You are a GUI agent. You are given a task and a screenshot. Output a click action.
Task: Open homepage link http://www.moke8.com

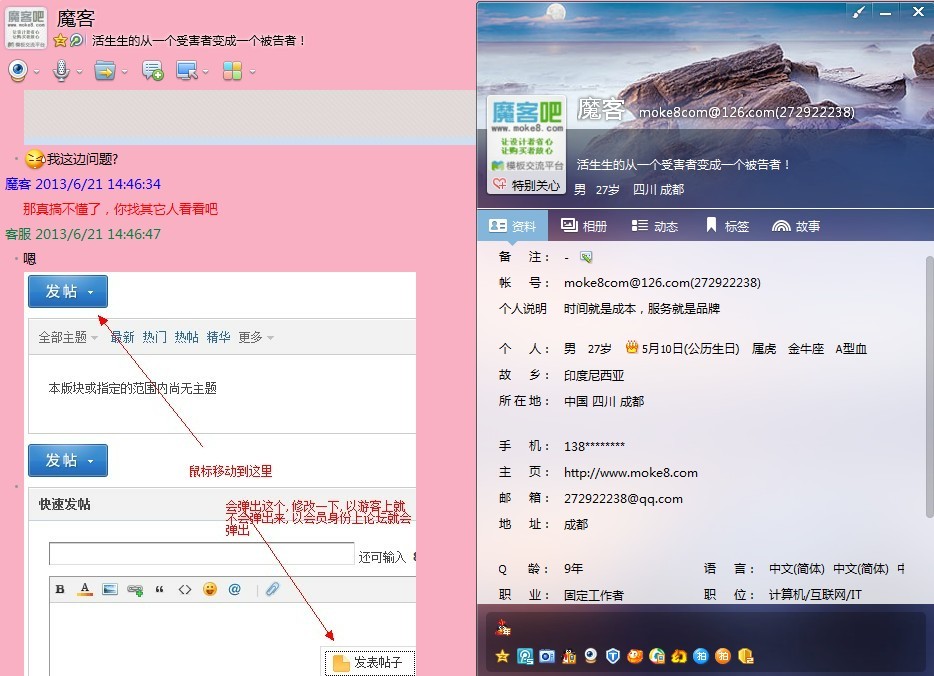point(631,473)
